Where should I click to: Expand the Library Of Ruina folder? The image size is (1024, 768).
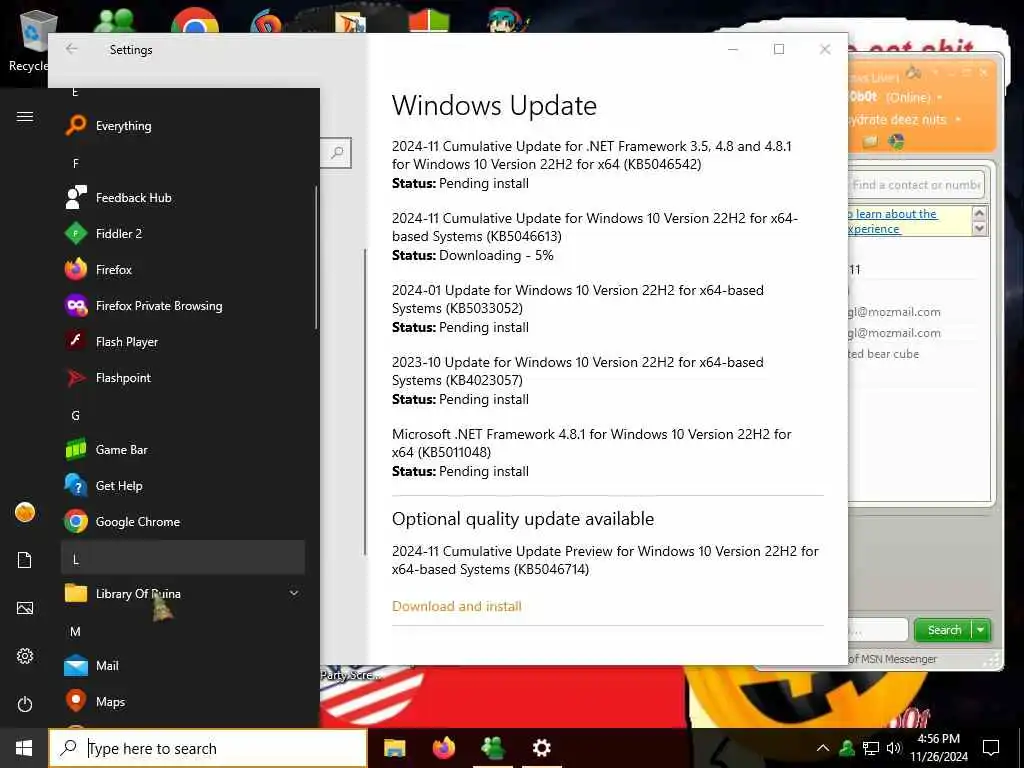tap(183, 594)
